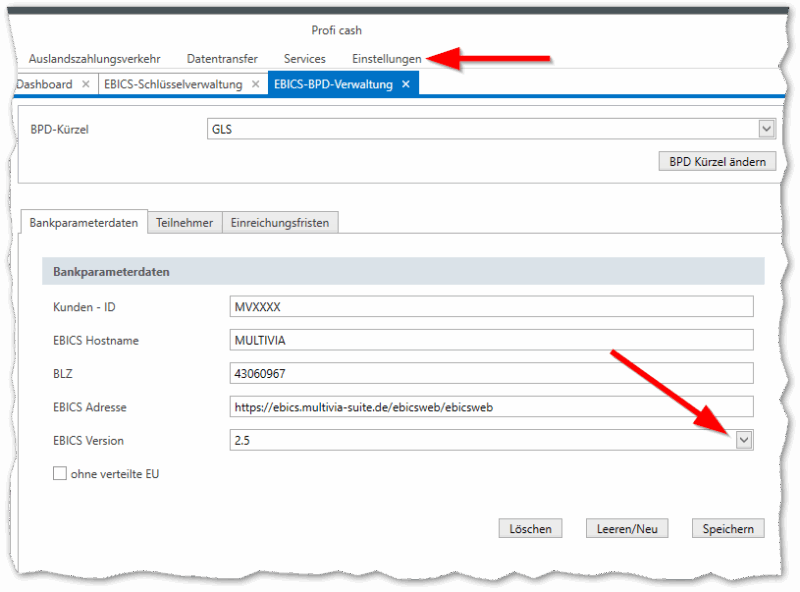Click the 'BPD Kürzel ändern' button
This screenshot has width=800, height=592.
(716, 160)
